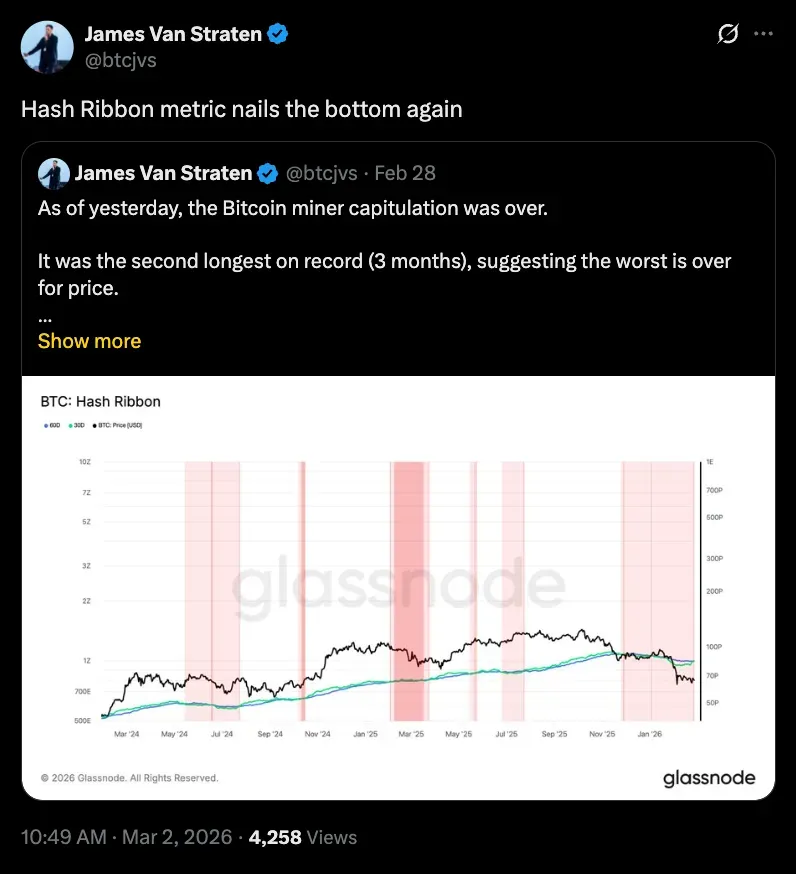Click @btcjvs handle in quoted tweet header
This screenshot has height=874, width=796.
click(x=322, y=172)
